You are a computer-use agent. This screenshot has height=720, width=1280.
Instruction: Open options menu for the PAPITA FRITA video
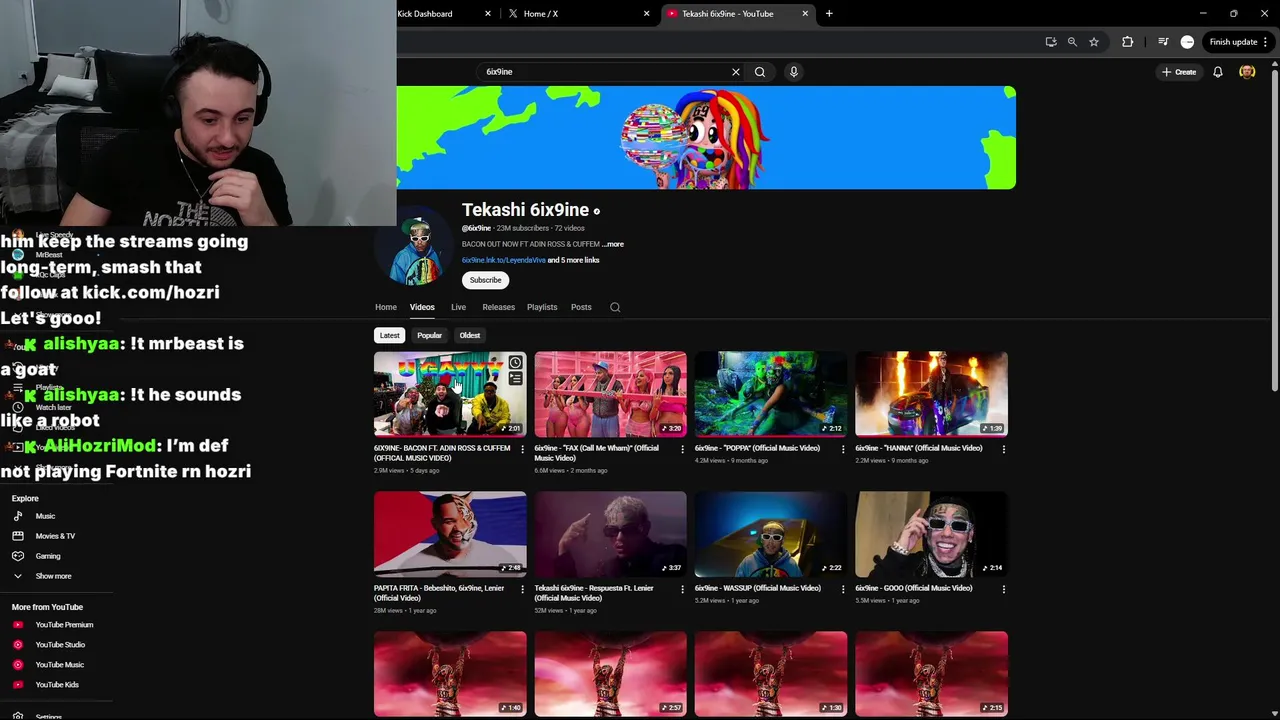(x=522, y=589)
